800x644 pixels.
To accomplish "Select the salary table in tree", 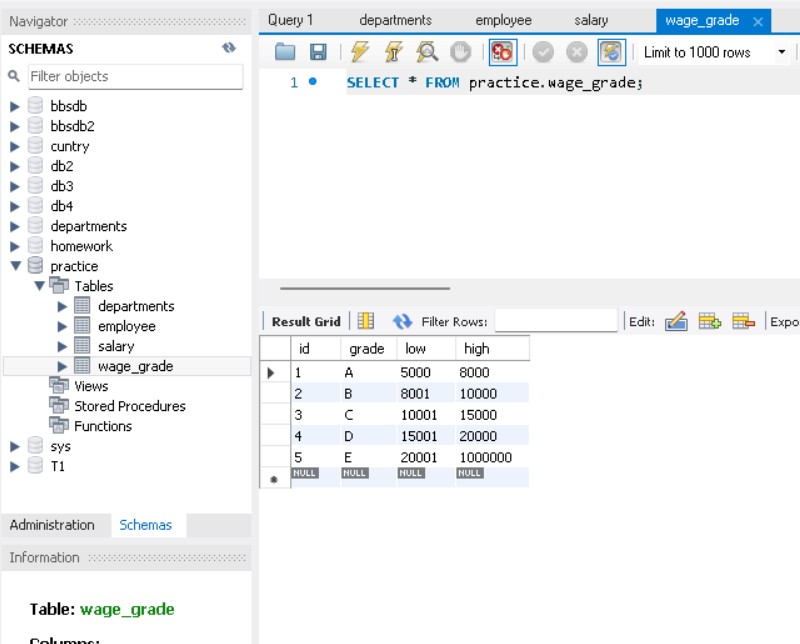I will pos(116,346).
